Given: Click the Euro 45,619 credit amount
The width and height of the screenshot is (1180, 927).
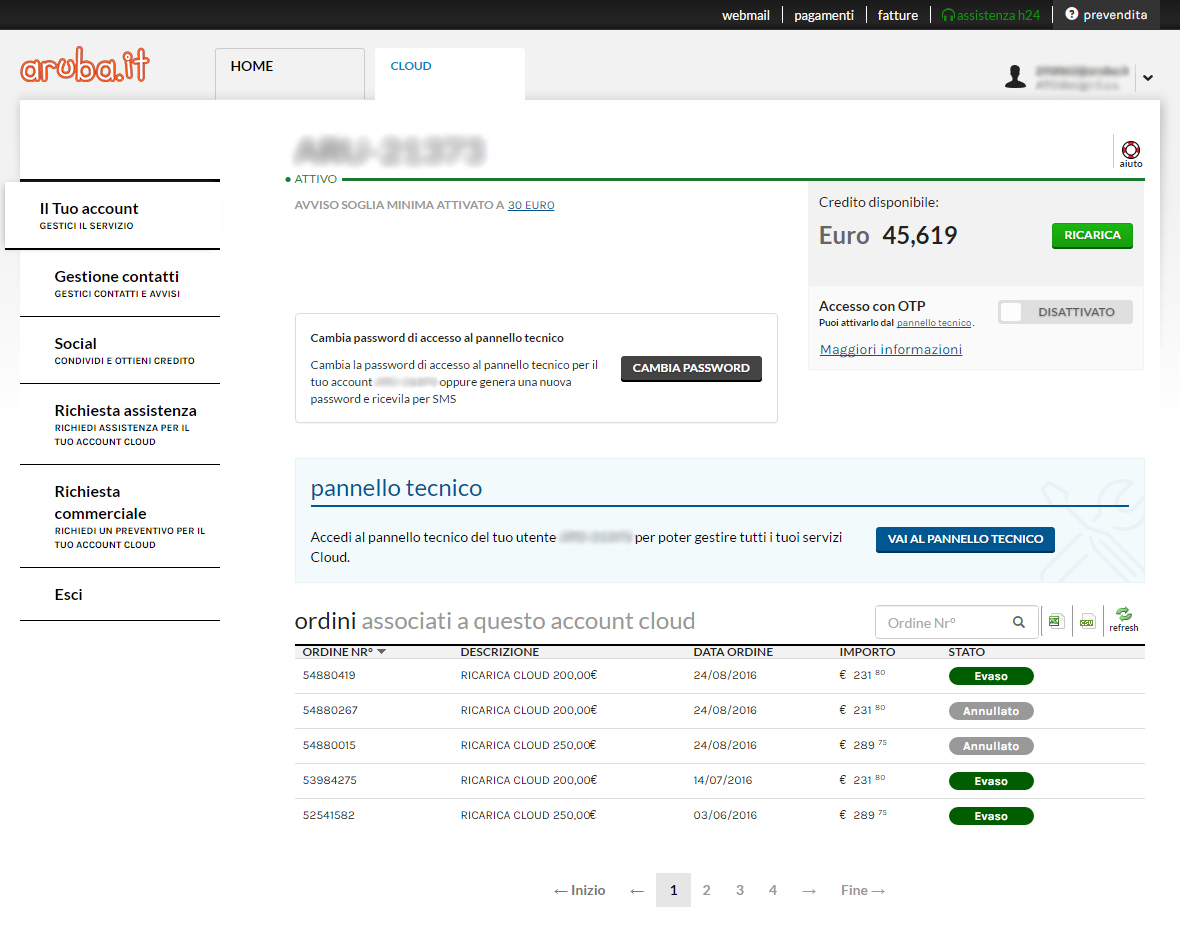Looking at the screenshot, I should coord(888,236).
